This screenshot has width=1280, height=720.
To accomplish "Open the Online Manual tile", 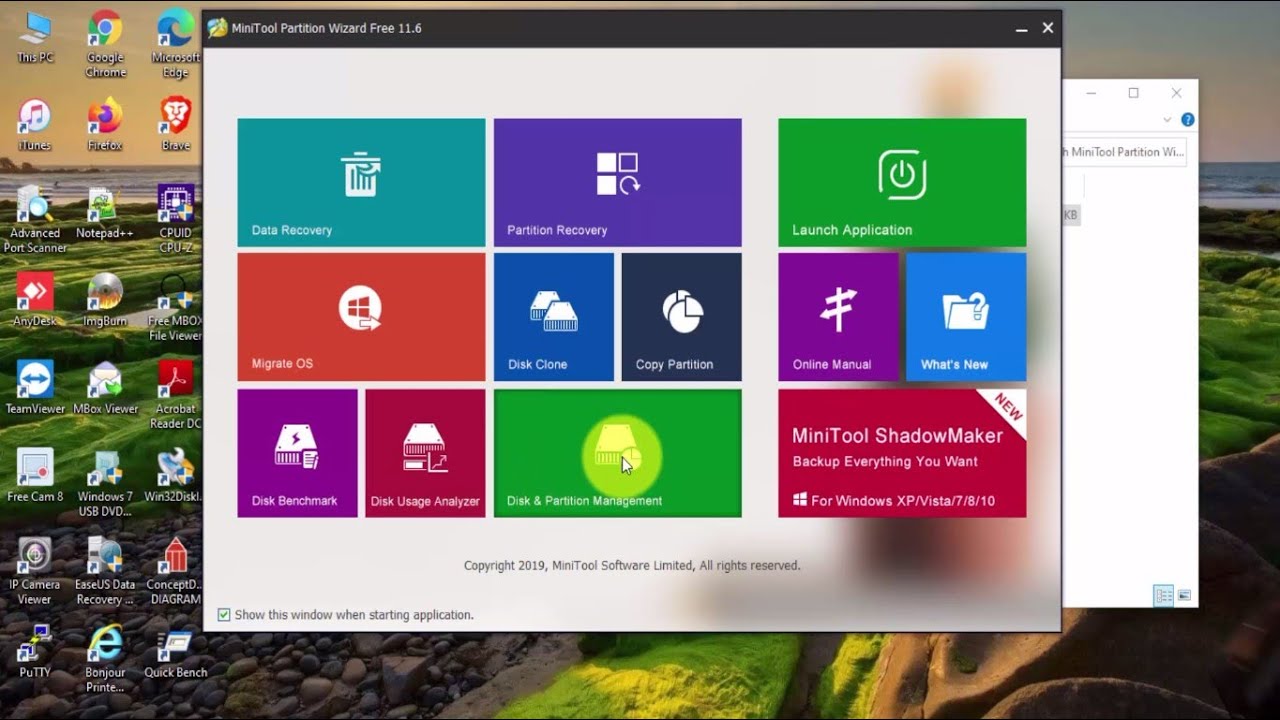I will pyautogui.click(x=838, y=317).
